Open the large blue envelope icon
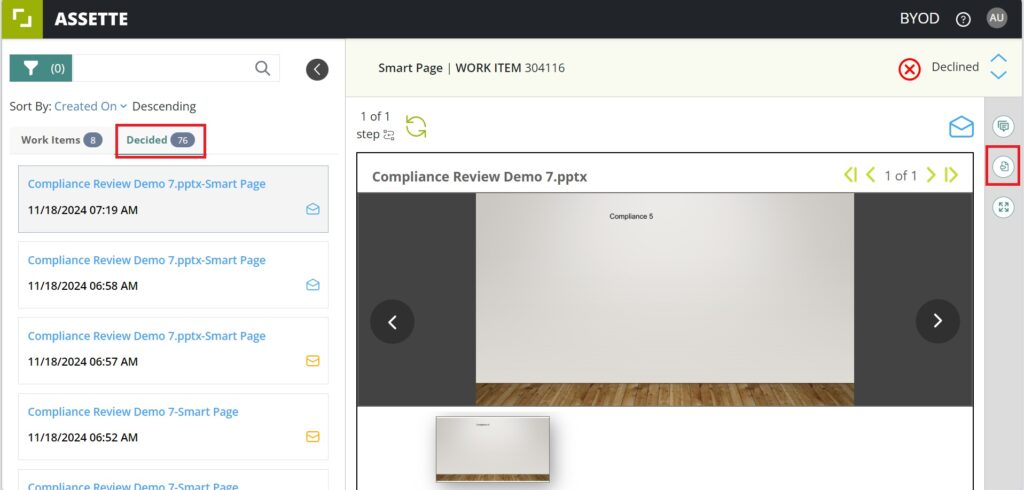1024x490 pixels. click(961, 127)
